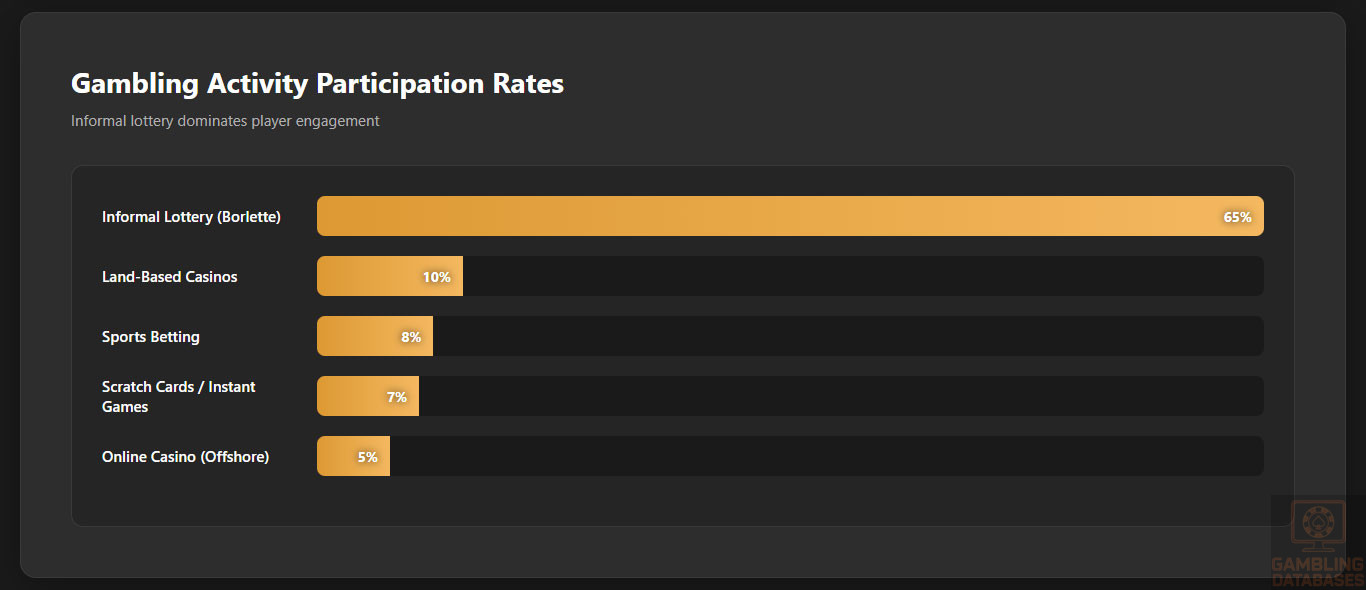Click the 7% value on Scratch Cards bar
Viewport: 1366px width, 590px height.
point(397,397)
